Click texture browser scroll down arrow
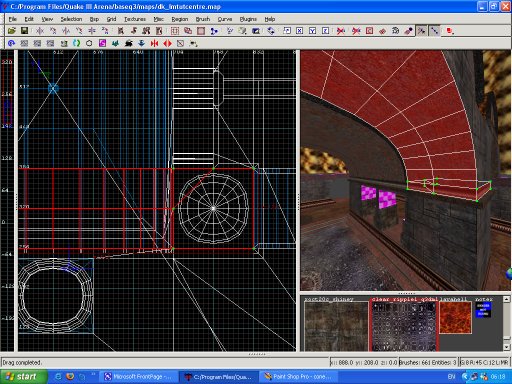 pyautogui.click(x=506, y=347)
